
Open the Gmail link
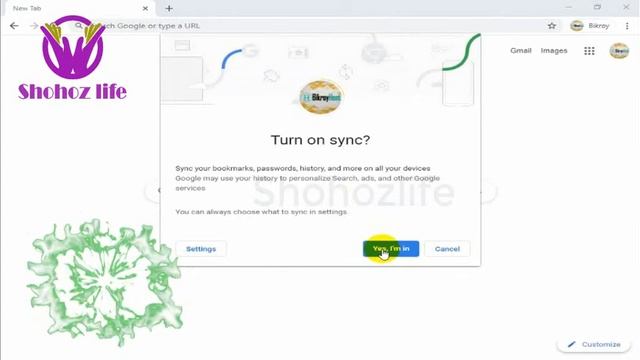click(520, 51)
